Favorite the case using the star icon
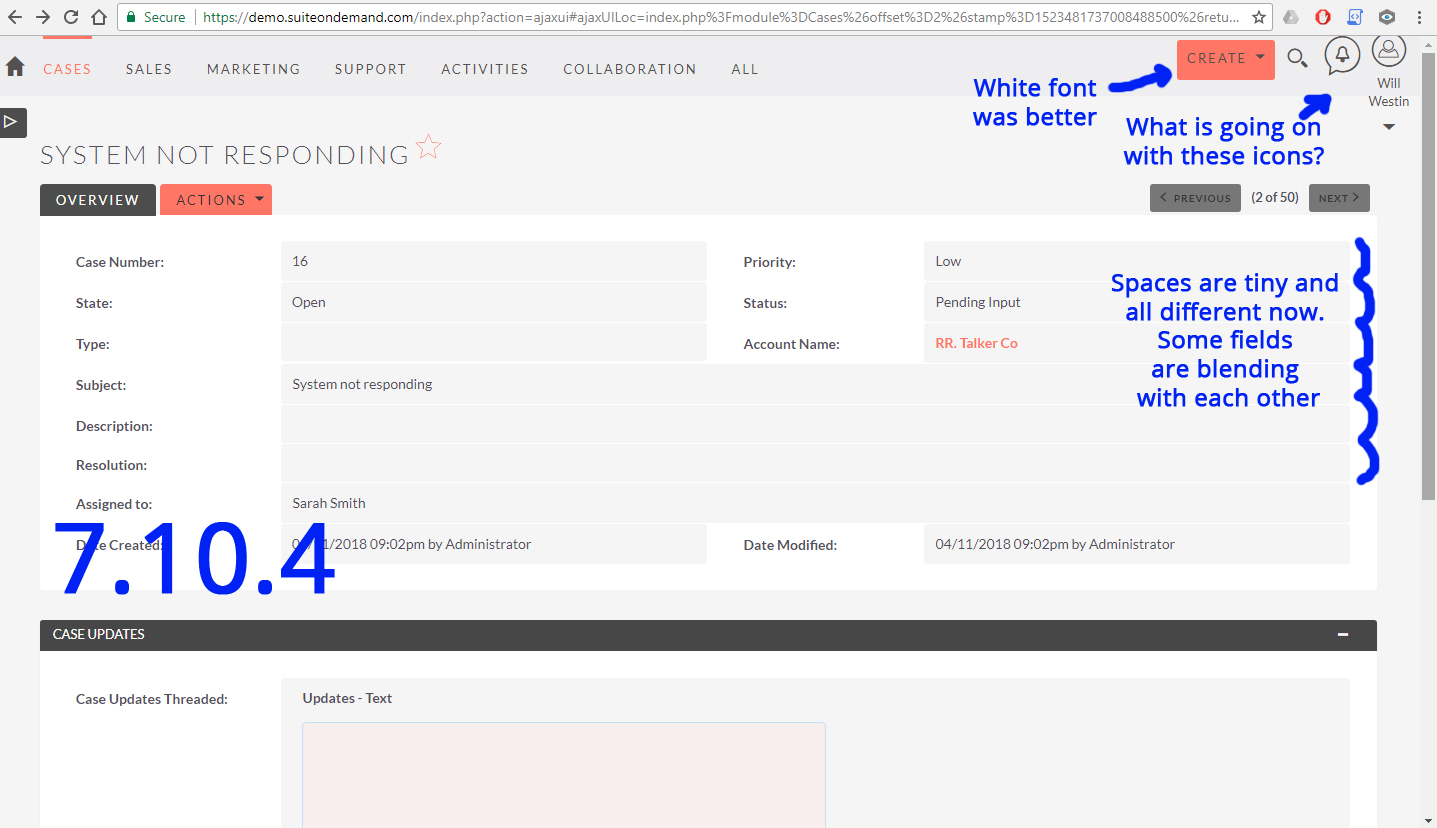The width and height of the screenshot is (1437, 828). pos(428,146)
